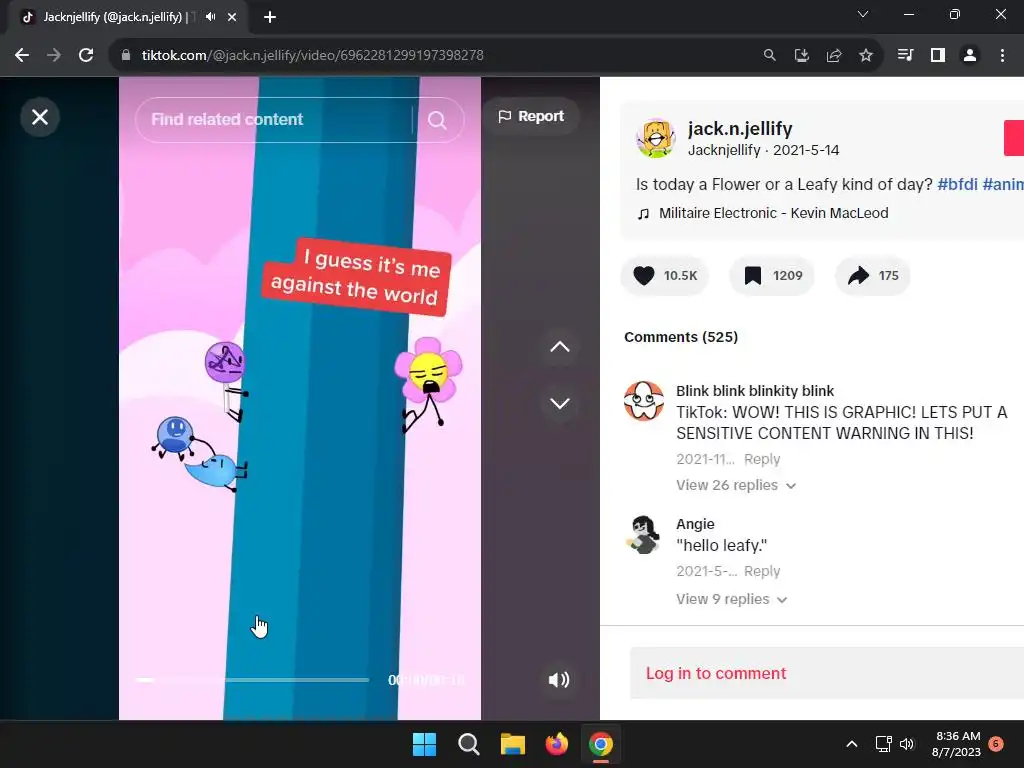Open the jack.n.jellify username link
This screenshot has width=1024, height=768.
pos(740,129)
